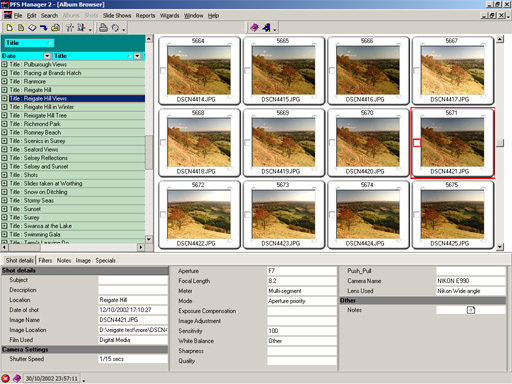Click the Location field 'Reigate Hill'
Image resolution: width=512 pixels, height=384 pixels.
133,300
